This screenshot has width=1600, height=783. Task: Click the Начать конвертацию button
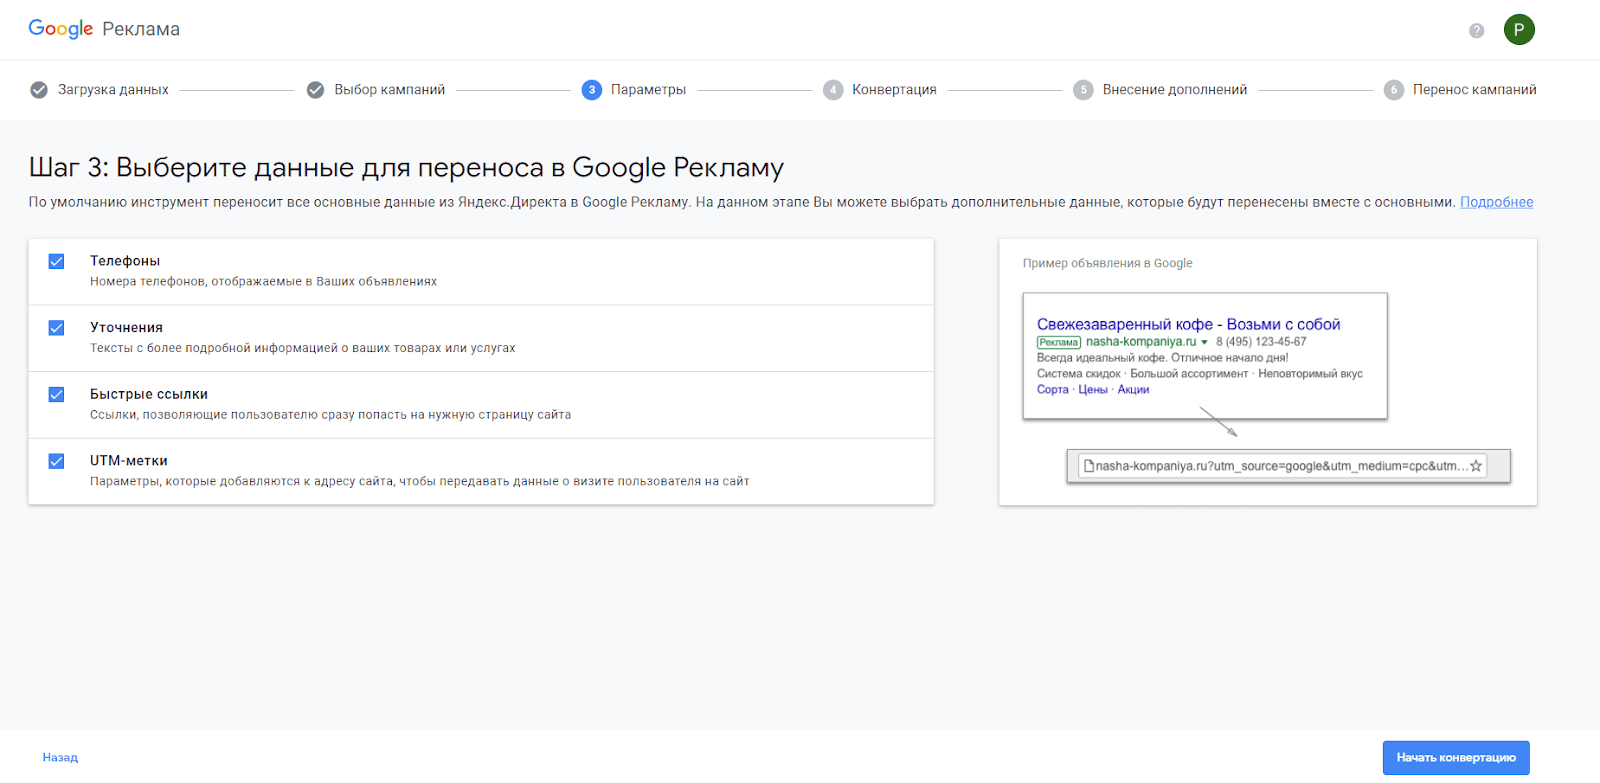(x=1456, y=757)
